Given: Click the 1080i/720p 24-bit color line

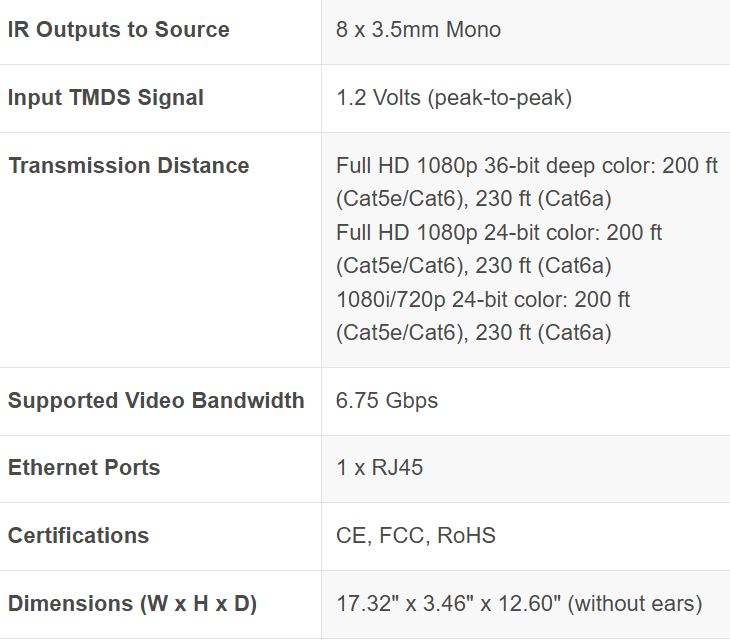Looking at the screenshot, I should click(483, 300).
